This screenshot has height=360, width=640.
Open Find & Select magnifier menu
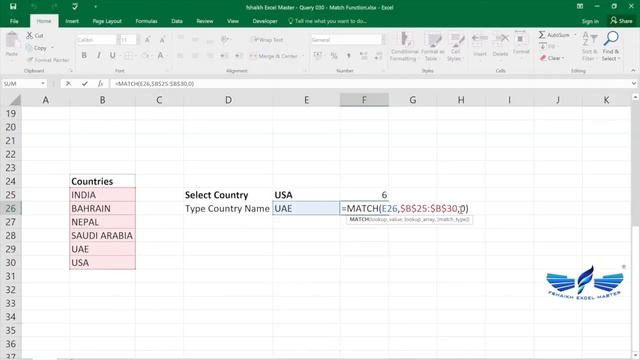[611, 47]
